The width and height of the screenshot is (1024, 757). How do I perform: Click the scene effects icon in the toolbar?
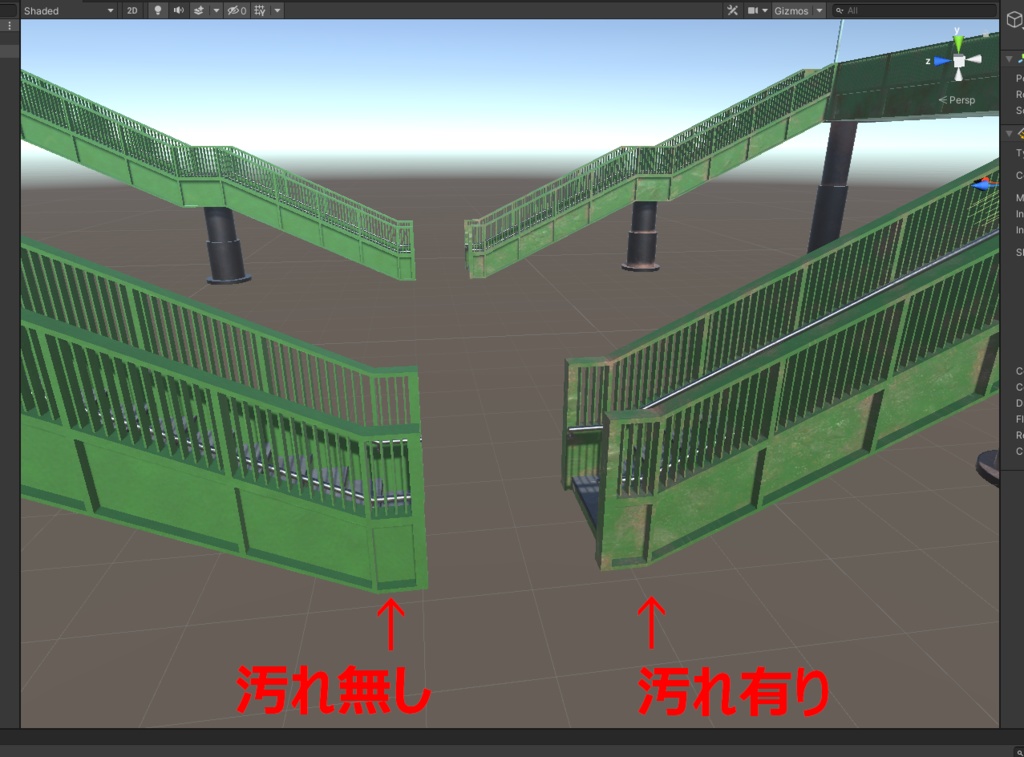tap(199, 10)
